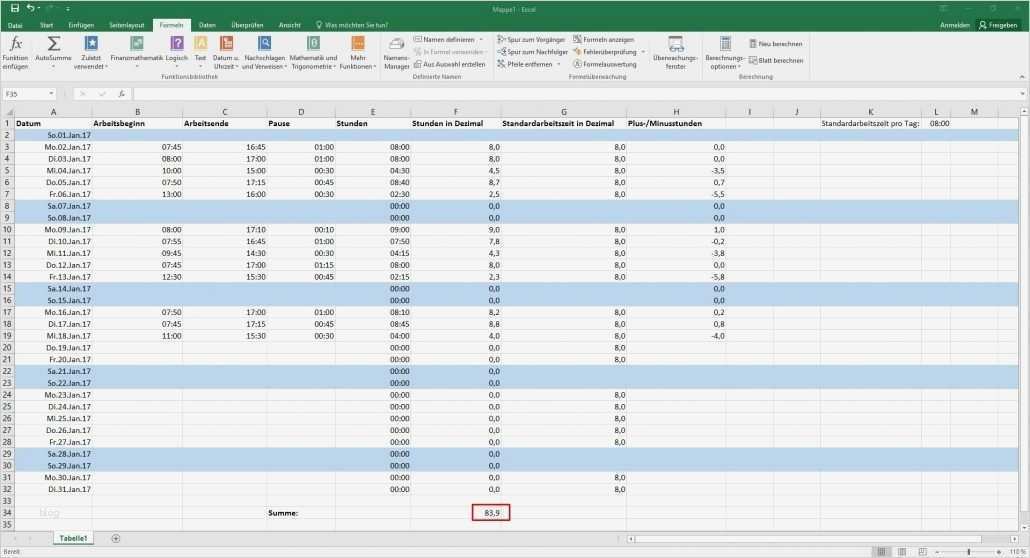Screen dimensions: 1030x558
Task: Switch to page layout view in the status bar
Action: coord(902,551)
